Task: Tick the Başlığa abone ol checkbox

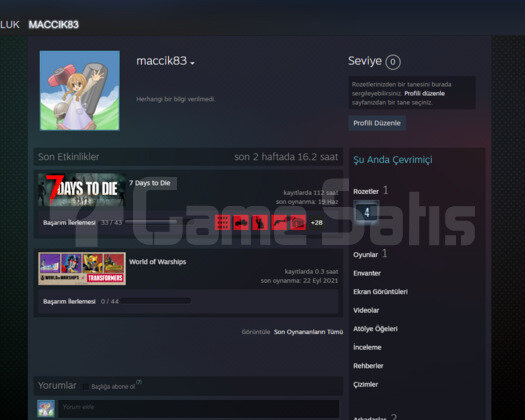Action: pos(86,387)
